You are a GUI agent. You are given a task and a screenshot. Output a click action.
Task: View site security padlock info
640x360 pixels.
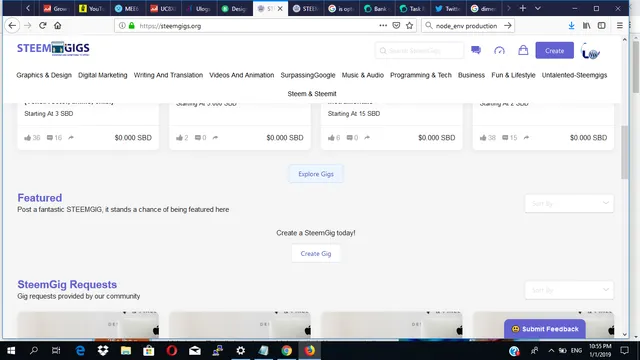[x=131, y=25]
